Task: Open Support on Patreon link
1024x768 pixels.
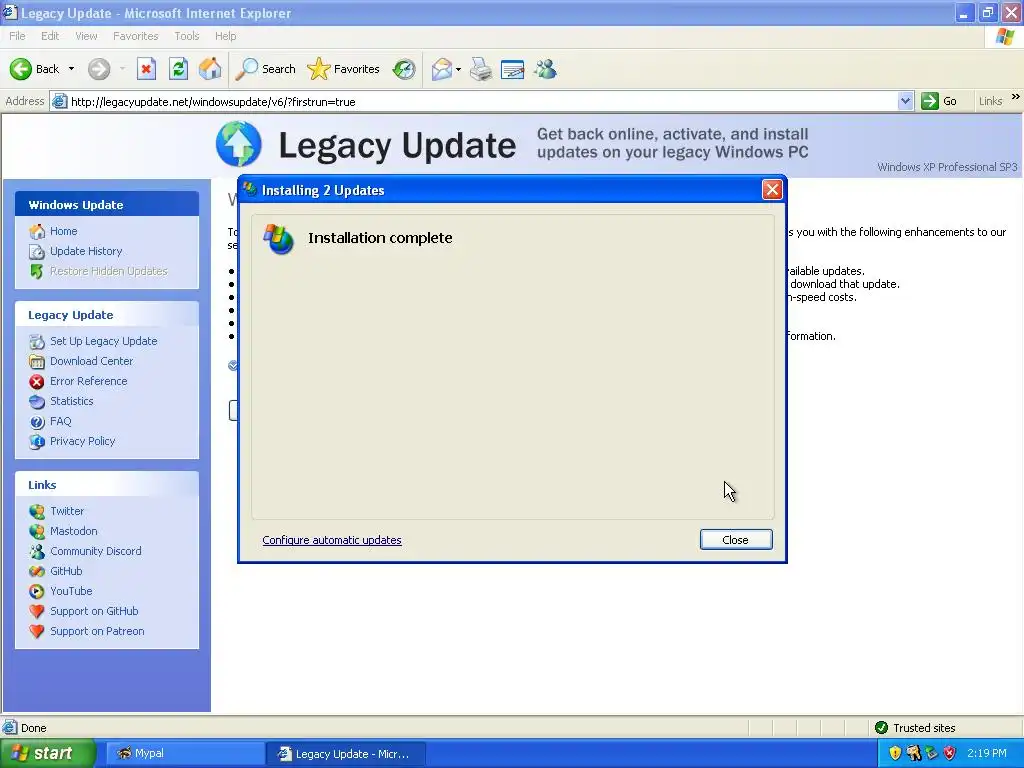Action: (x=97, y=631)
